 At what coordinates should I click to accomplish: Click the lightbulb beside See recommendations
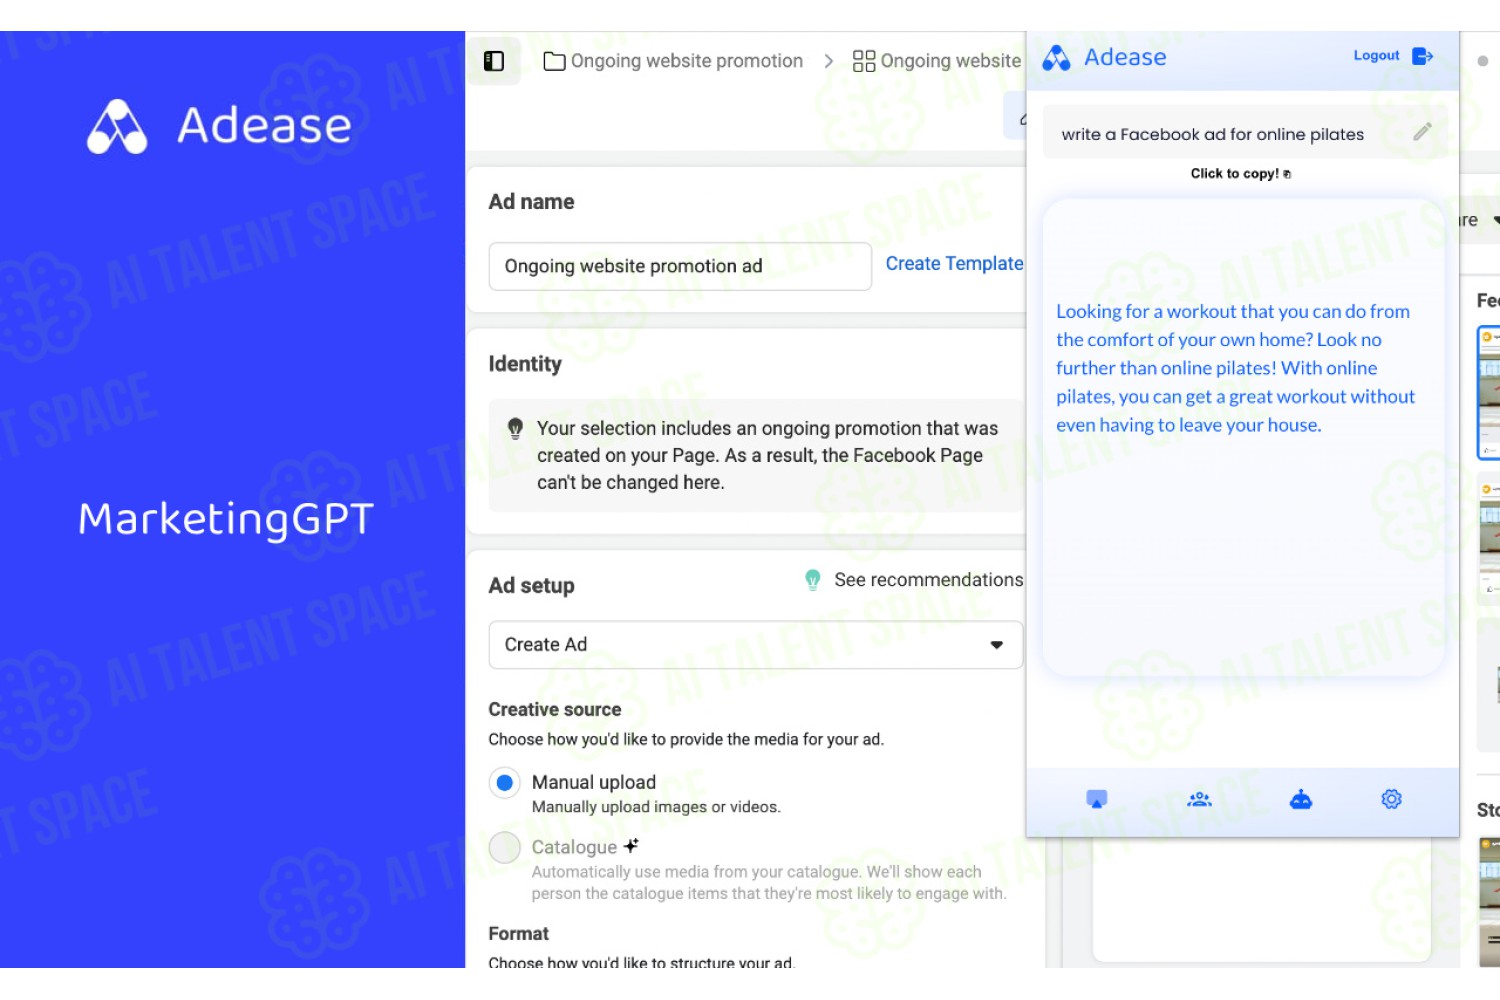pyautogui.click(x=813, y=580)
